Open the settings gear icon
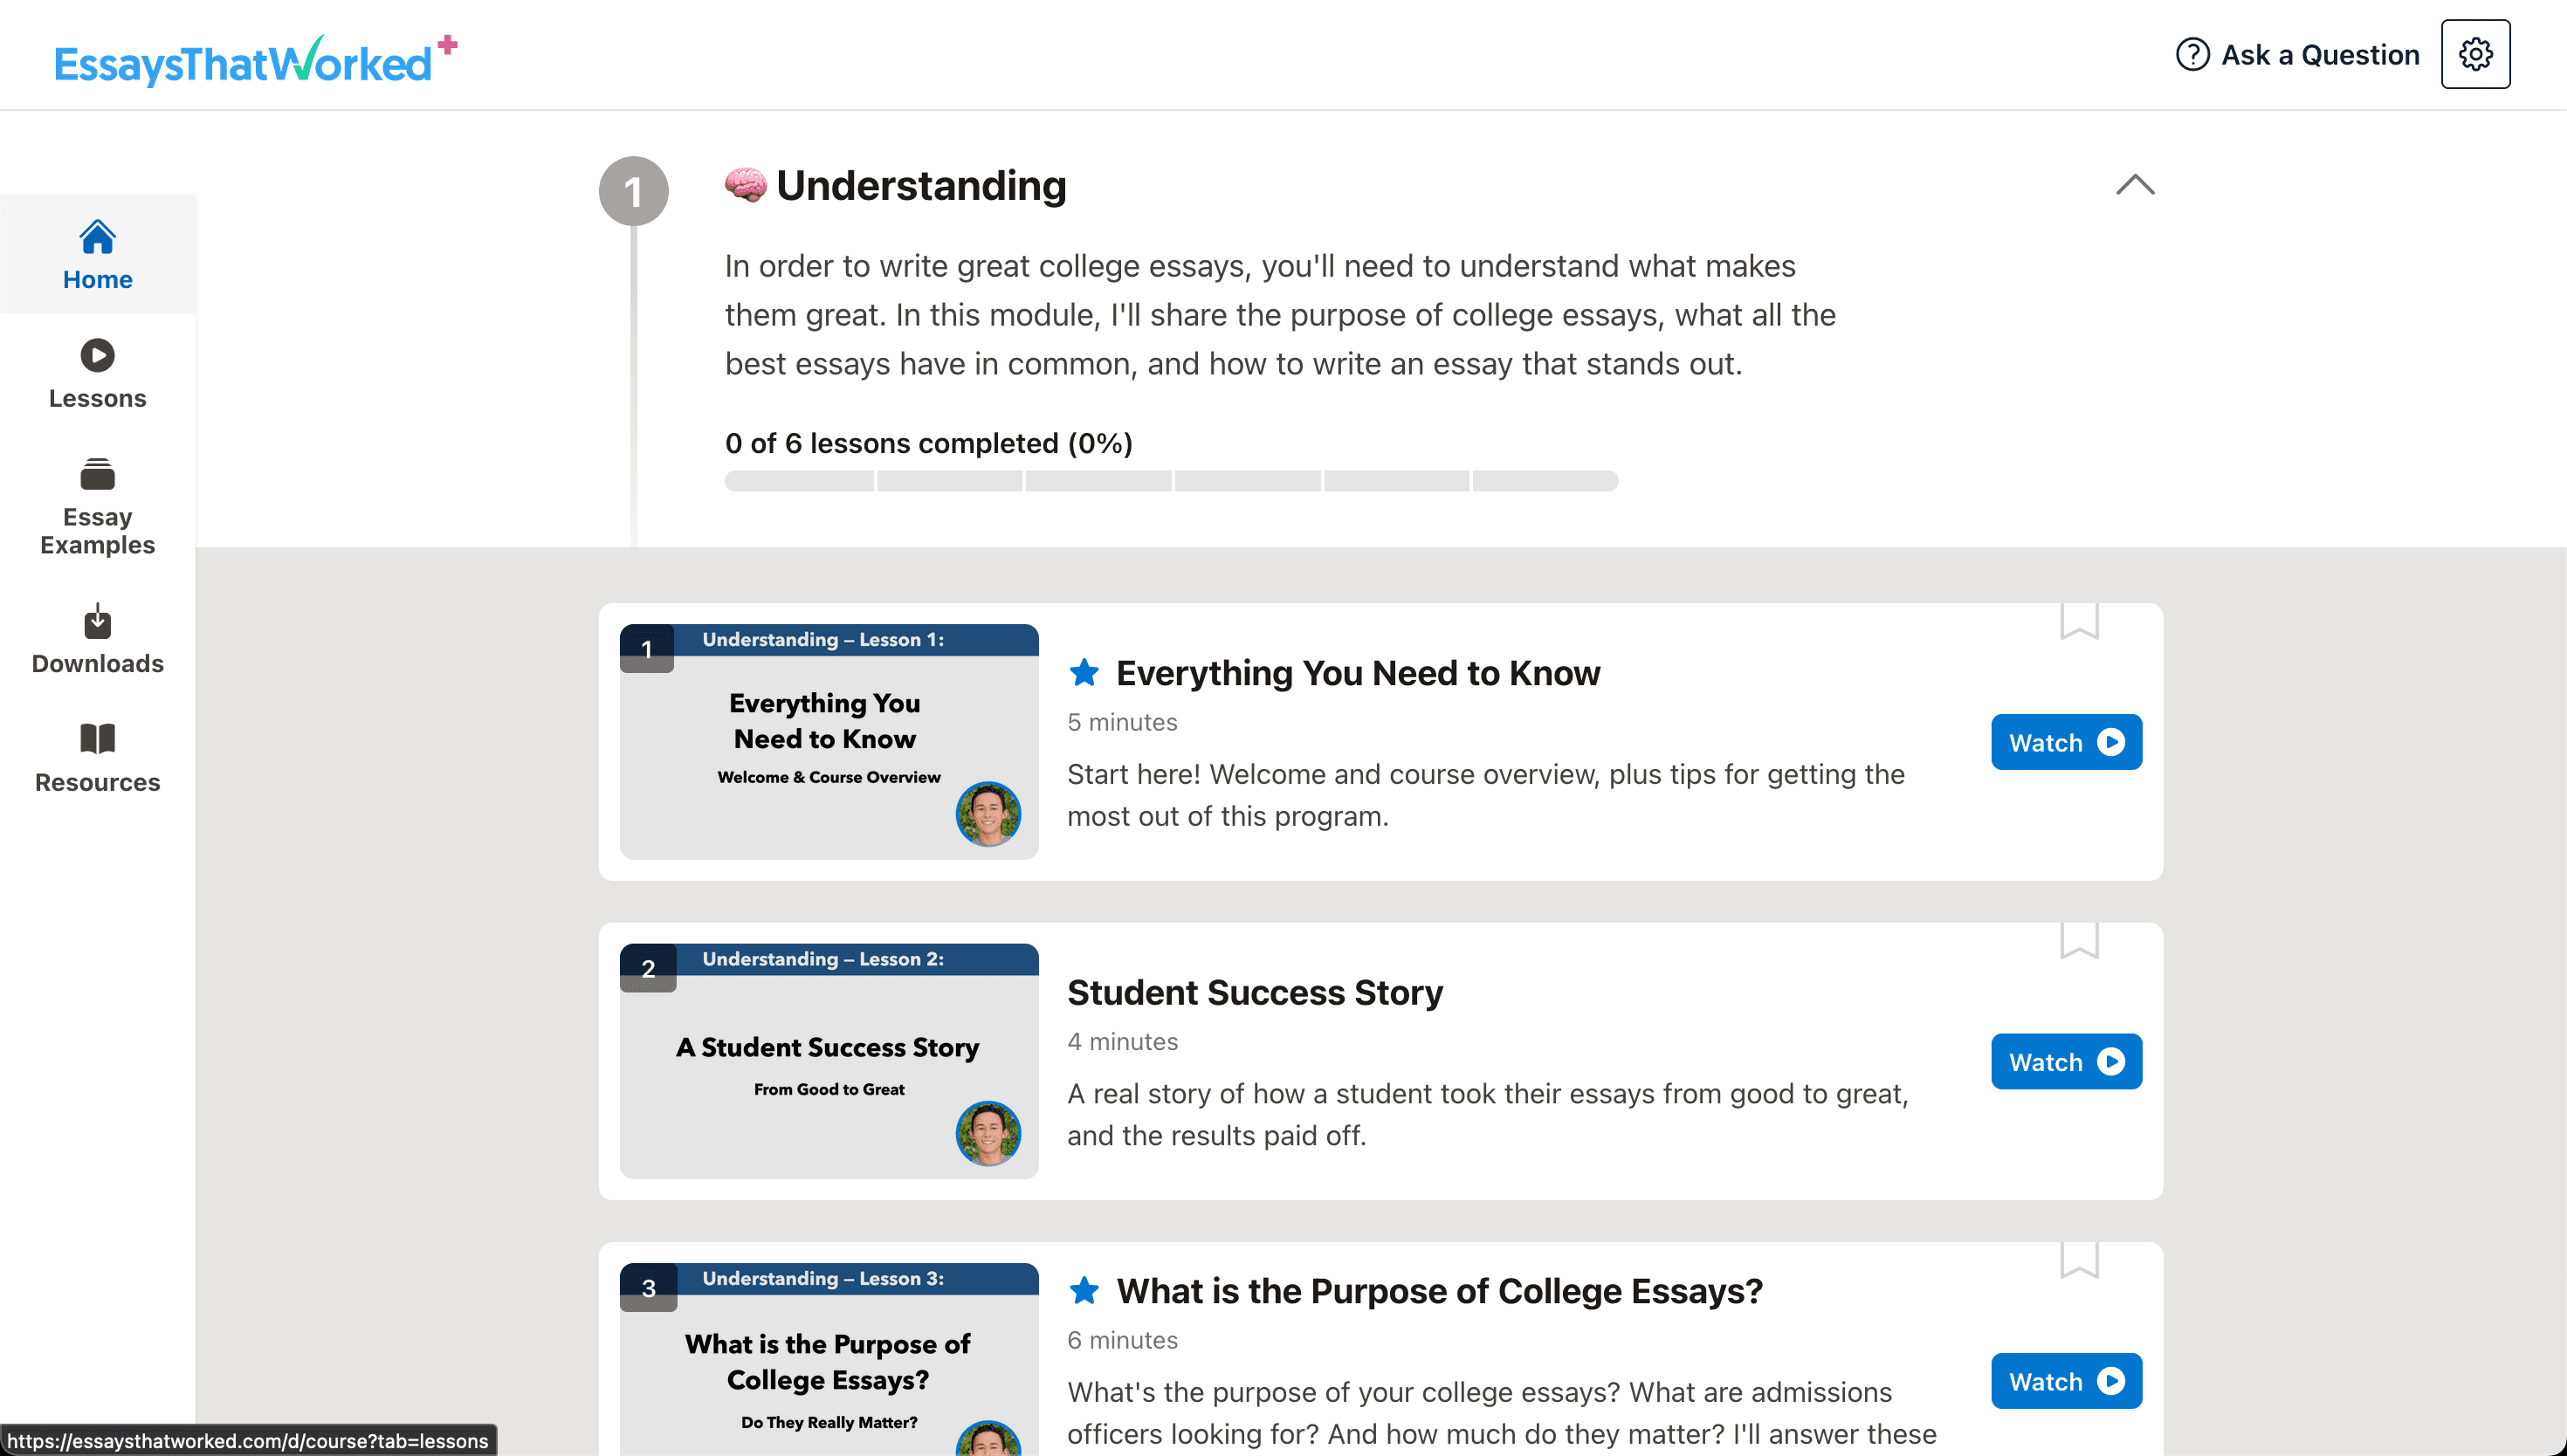Viewport: 2567px width, 1456px height. click(2475, 54)
